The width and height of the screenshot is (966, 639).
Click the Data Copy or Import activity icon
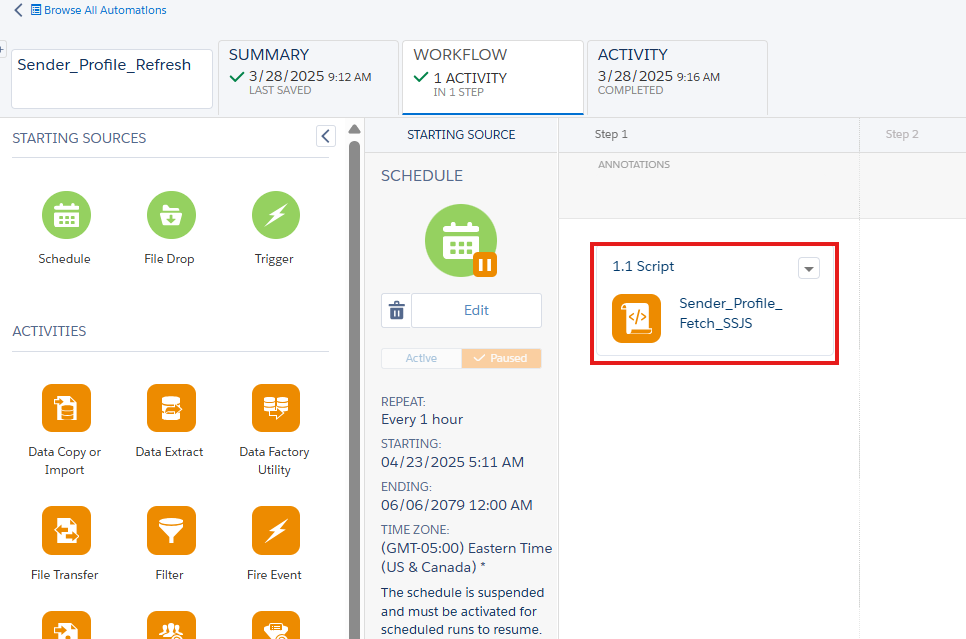point(65,408)
